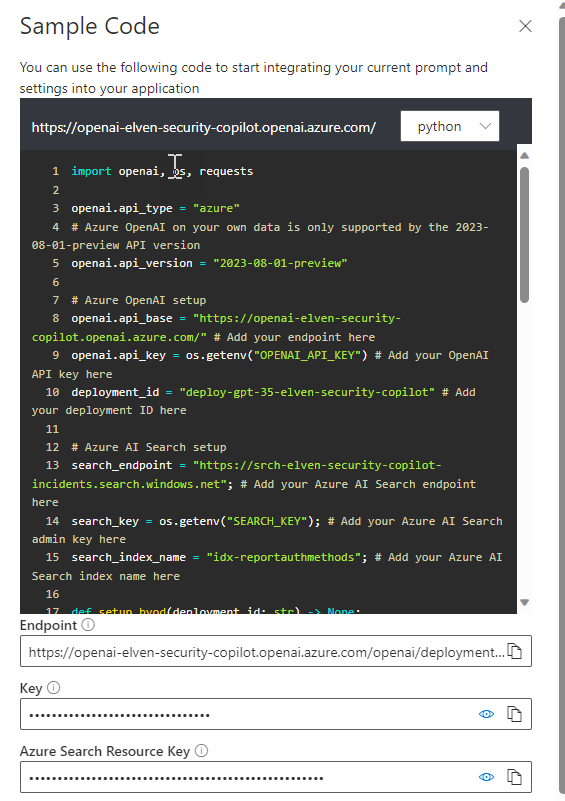The width and height of the screenshot is (565, 801).
Task: Reveal the hidden Key with eye icon
Action: 486,714
